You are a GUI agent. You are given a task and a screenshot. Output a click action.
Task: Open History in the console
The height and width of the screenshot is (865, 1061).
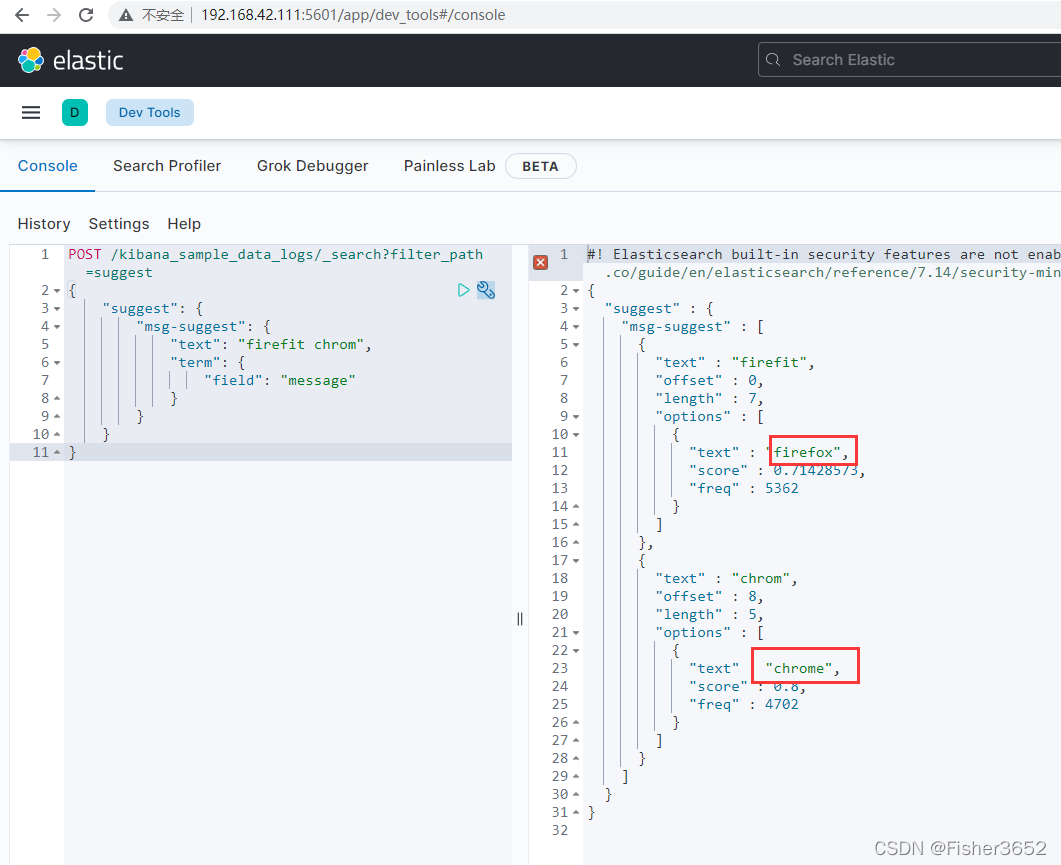tap(44, 224)
